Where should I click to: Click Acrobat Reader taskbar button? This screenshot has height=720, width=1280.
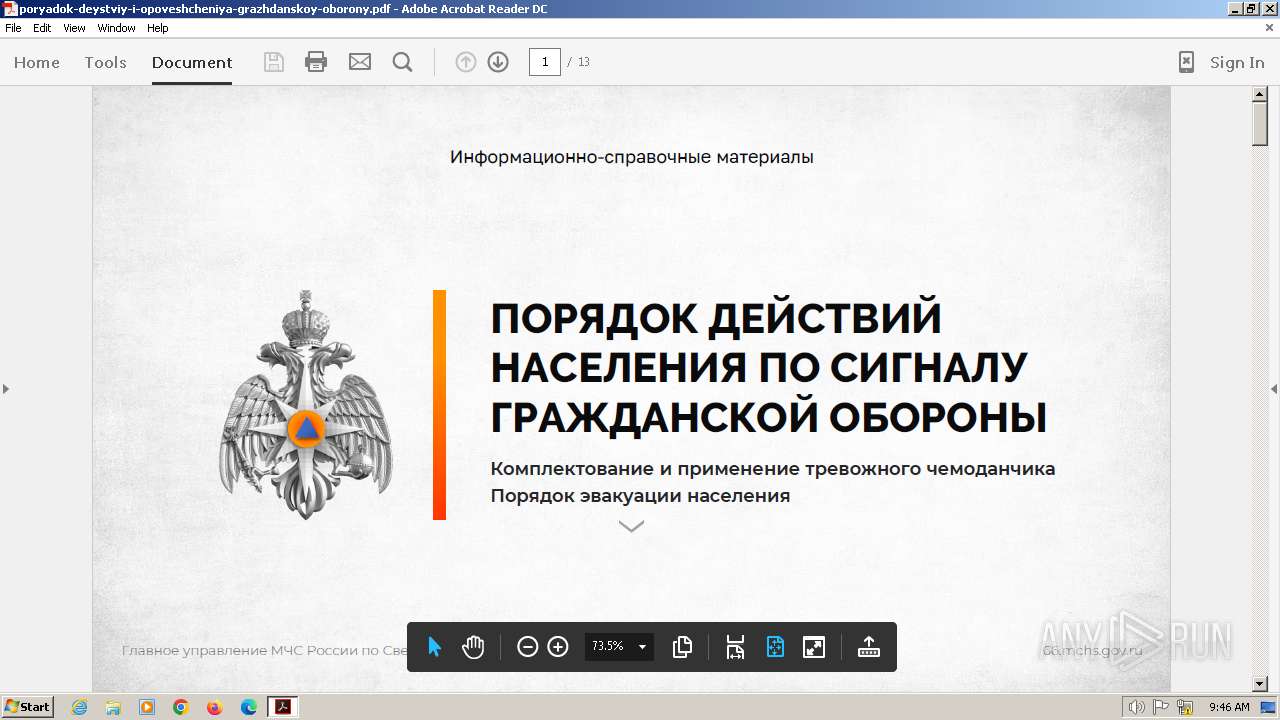(283, 707)
